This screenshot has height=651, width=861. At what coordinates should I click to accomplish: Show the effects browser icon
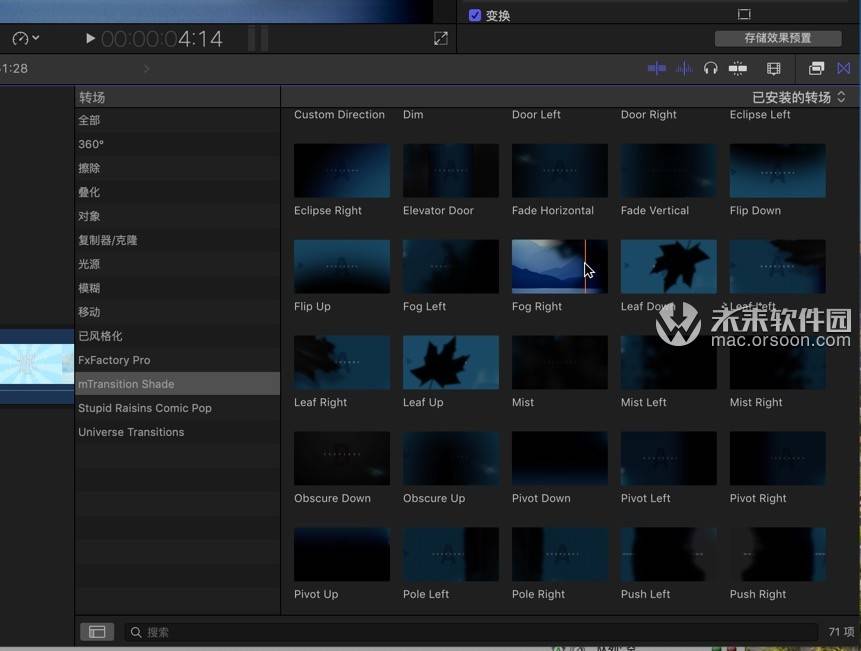click(816, 68)
